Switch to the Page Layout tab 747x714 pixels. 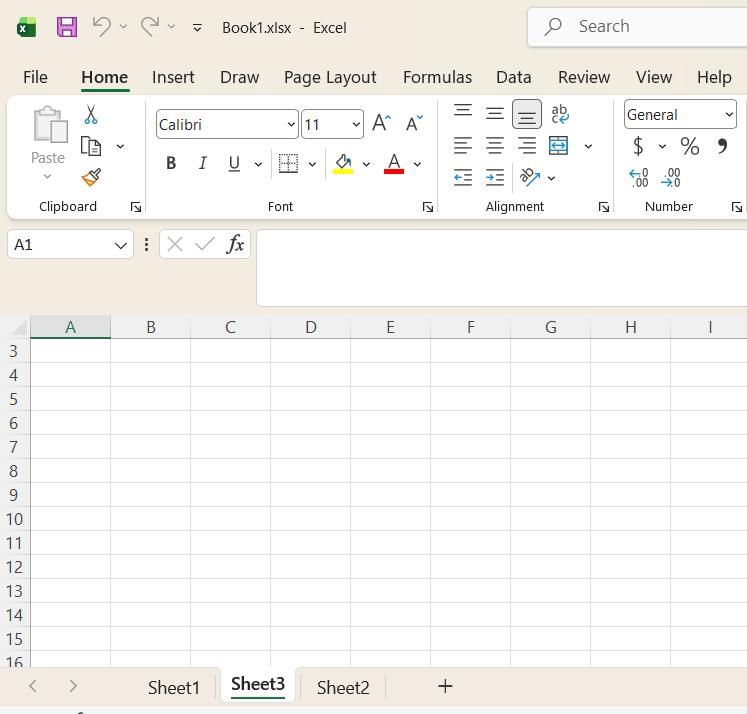330,77
